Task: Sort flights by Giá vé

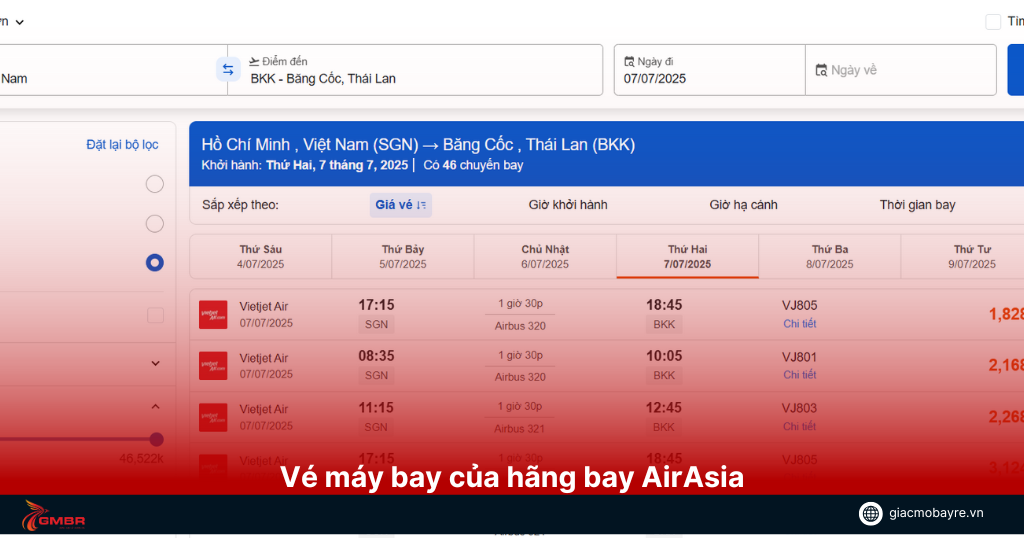Action: pos(400,205)
